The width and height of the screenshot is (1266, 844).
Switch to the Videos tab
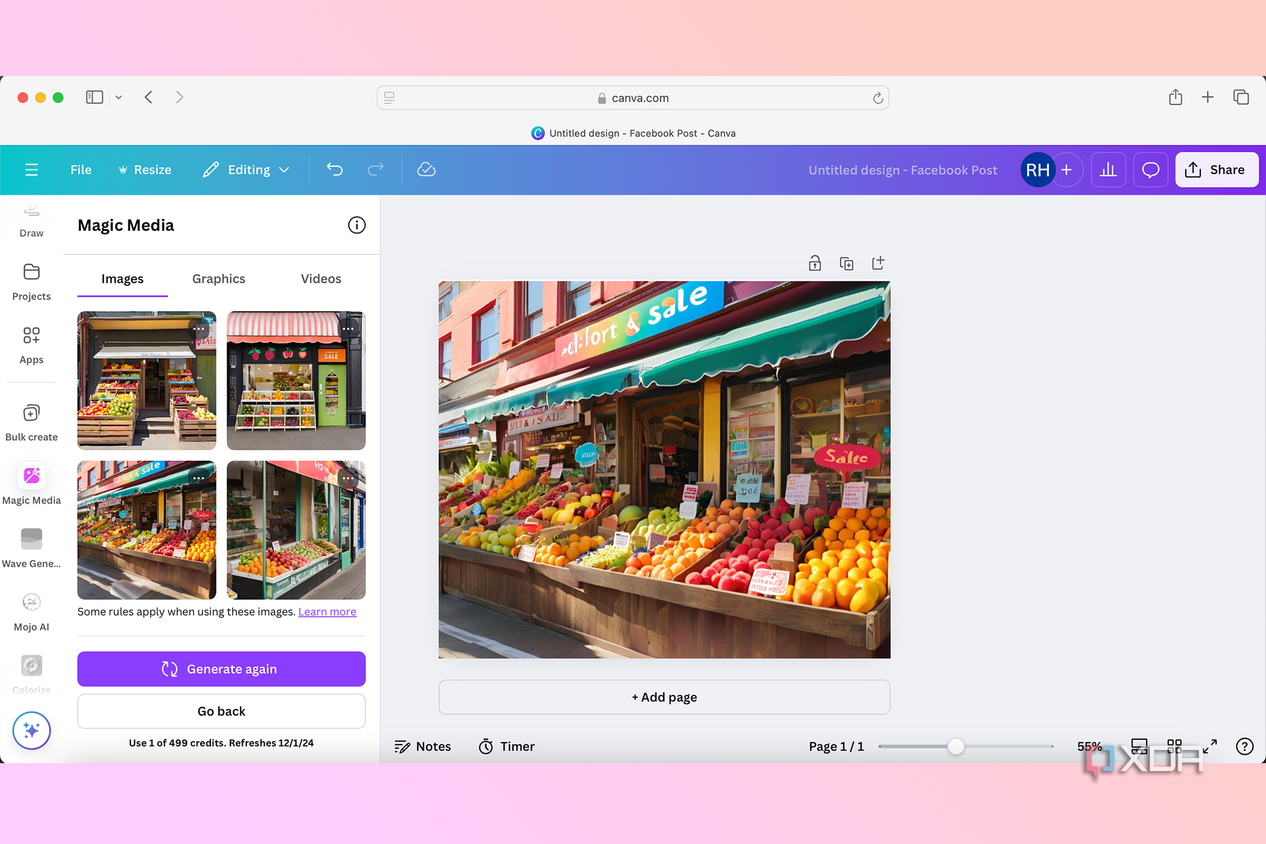[321, 279]
